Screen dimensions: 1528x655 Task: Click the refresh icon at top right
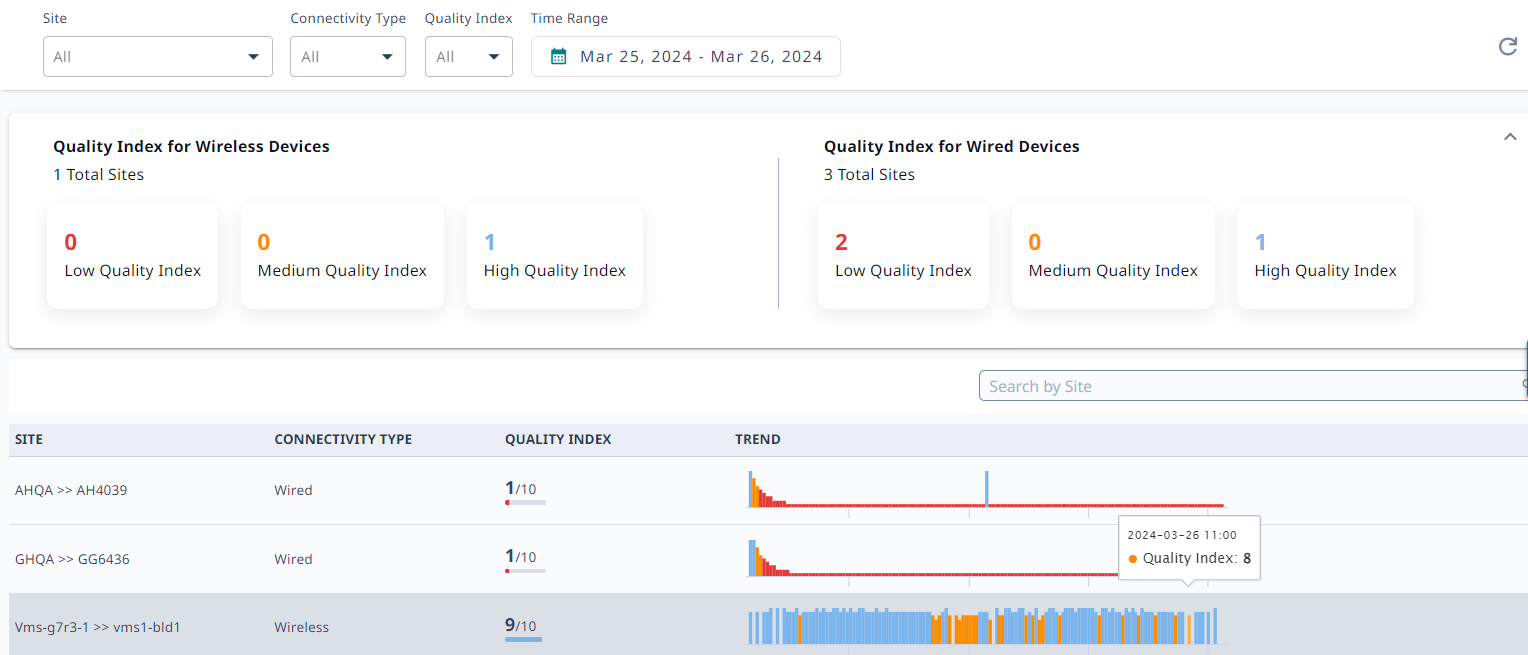click(x=1507, y=47)
